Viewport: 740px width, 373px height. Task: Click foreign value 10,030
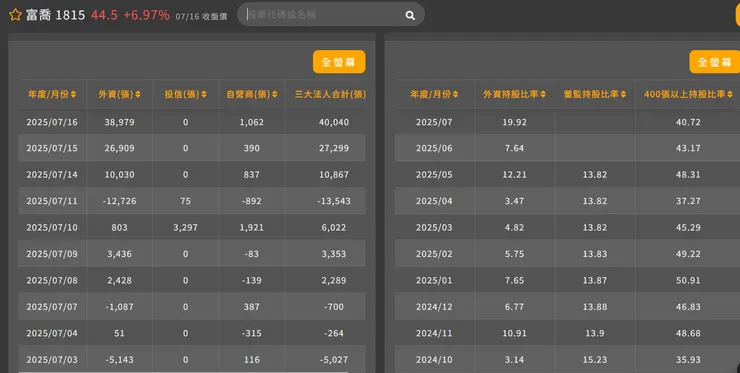point(119,175)
